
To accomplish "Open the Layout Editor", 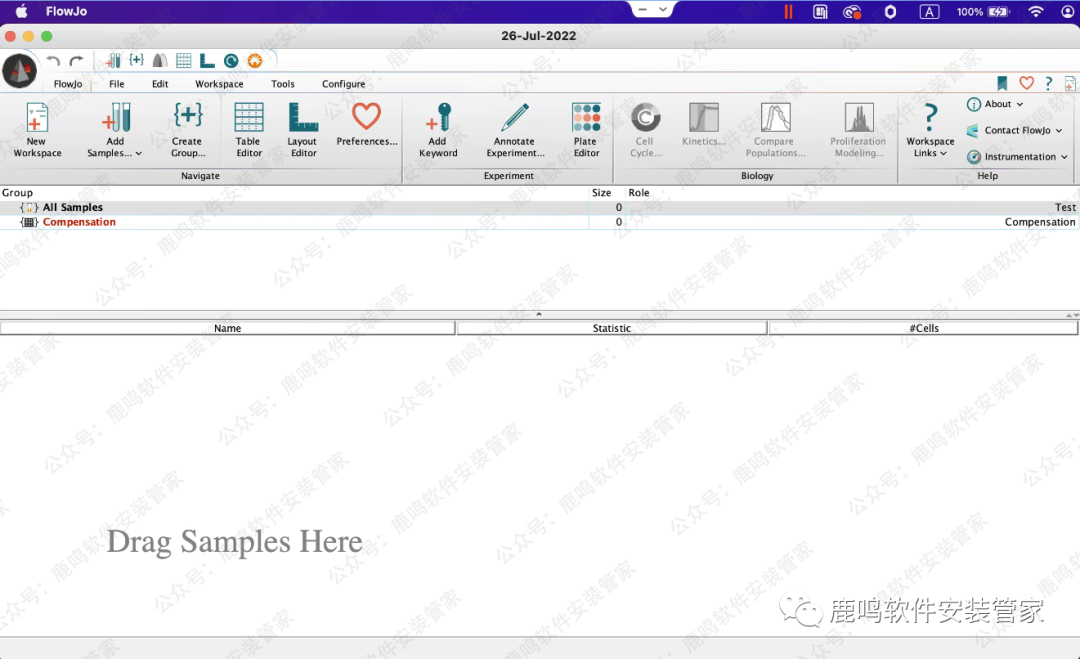I will click(302, 120).
